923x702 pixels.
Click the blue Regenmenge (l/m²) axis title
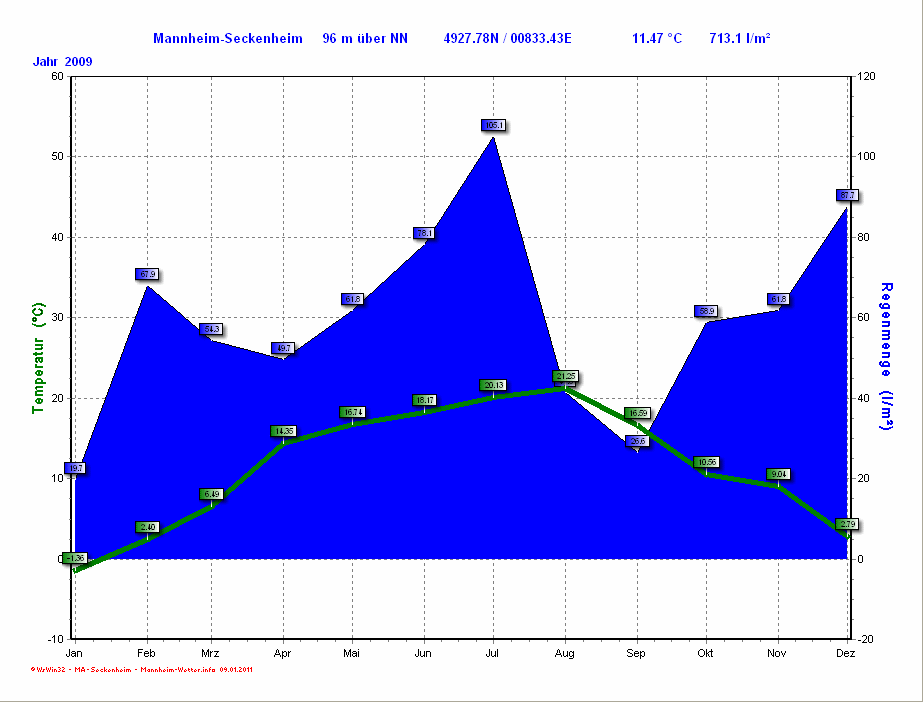click(x=885, y=356)
